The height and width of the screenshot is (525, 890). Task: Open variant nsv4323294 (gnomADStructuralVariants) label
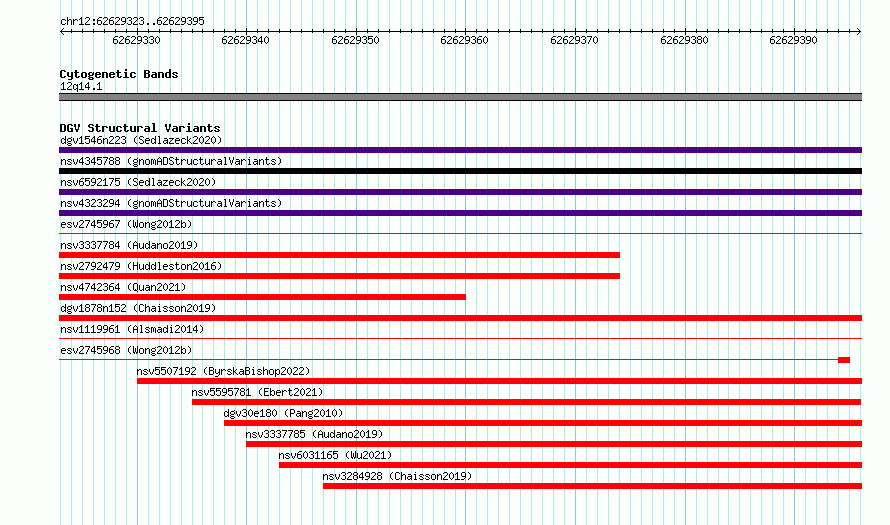pyautogui.click(x=171, y=203)
